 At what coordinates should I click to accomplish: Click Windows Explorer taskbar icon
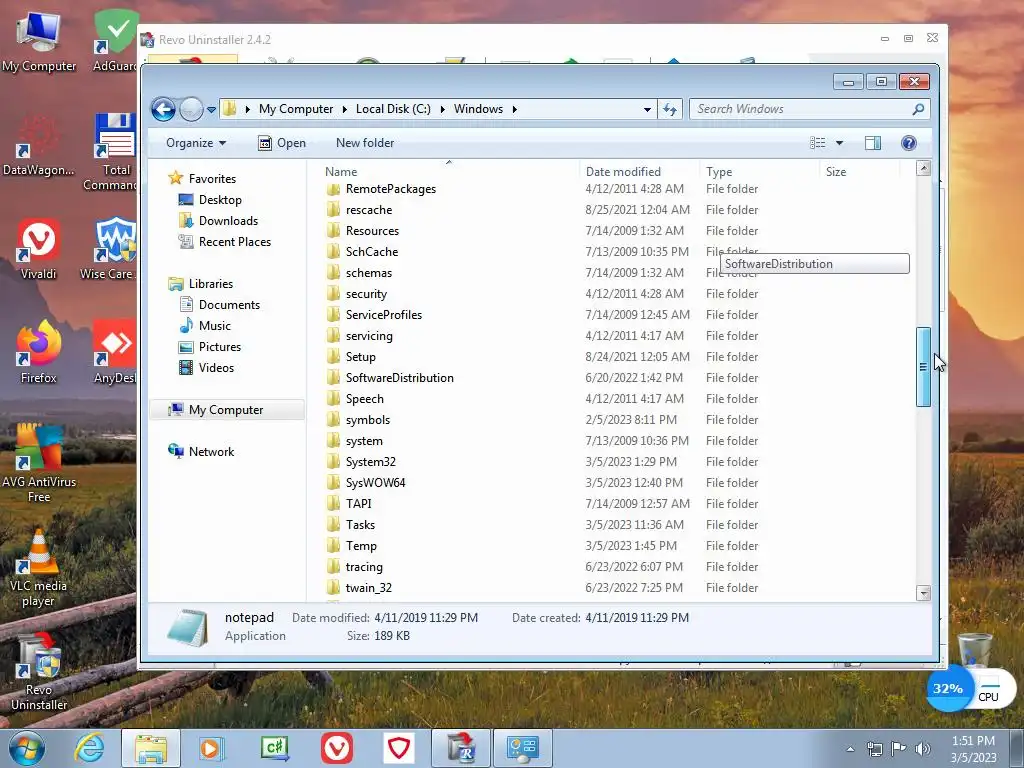(x=151, y=748)
